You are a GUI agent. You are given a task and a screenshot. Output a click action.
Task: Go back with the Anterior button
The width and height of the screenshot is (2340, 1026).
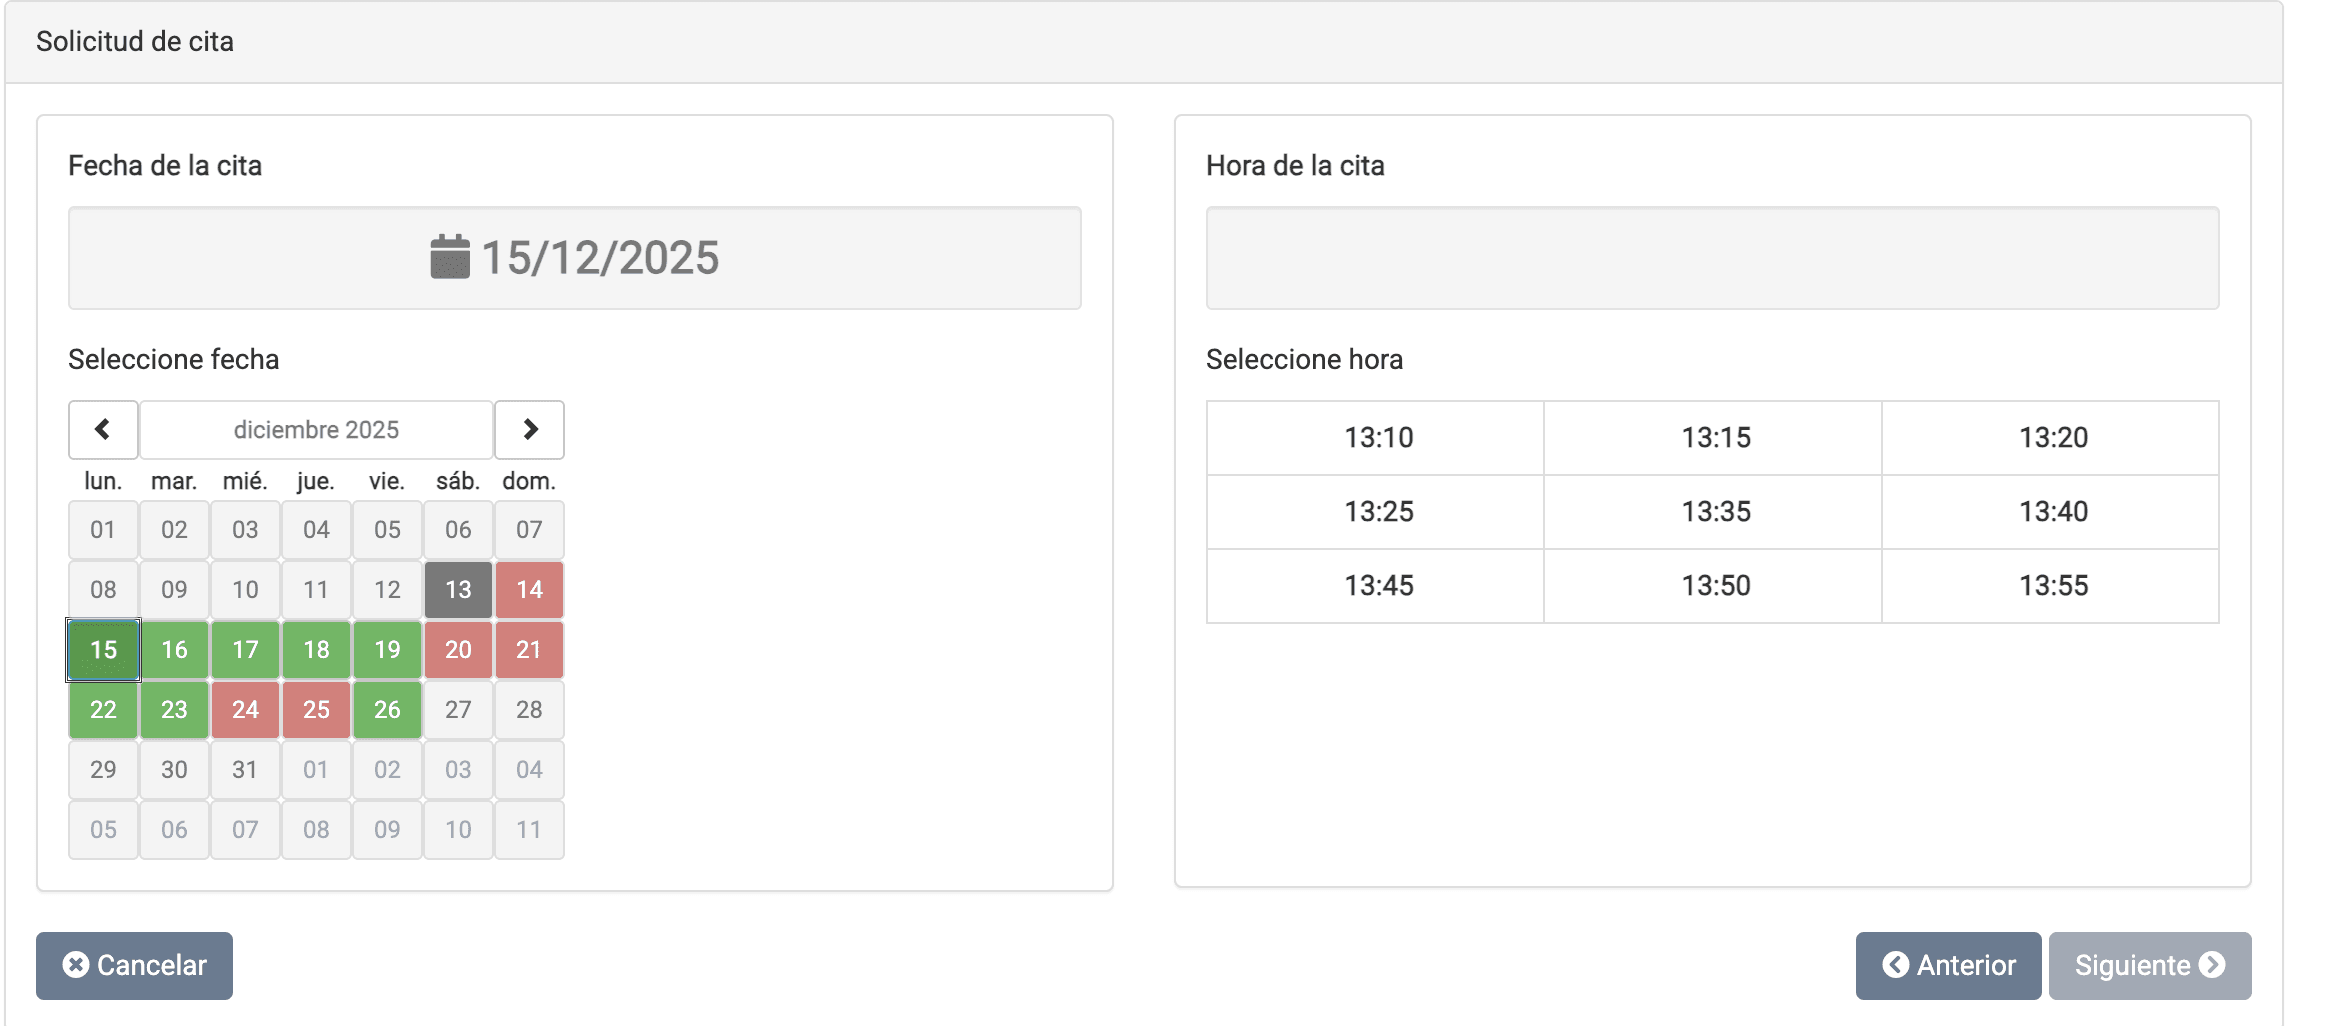point(1948,965)
